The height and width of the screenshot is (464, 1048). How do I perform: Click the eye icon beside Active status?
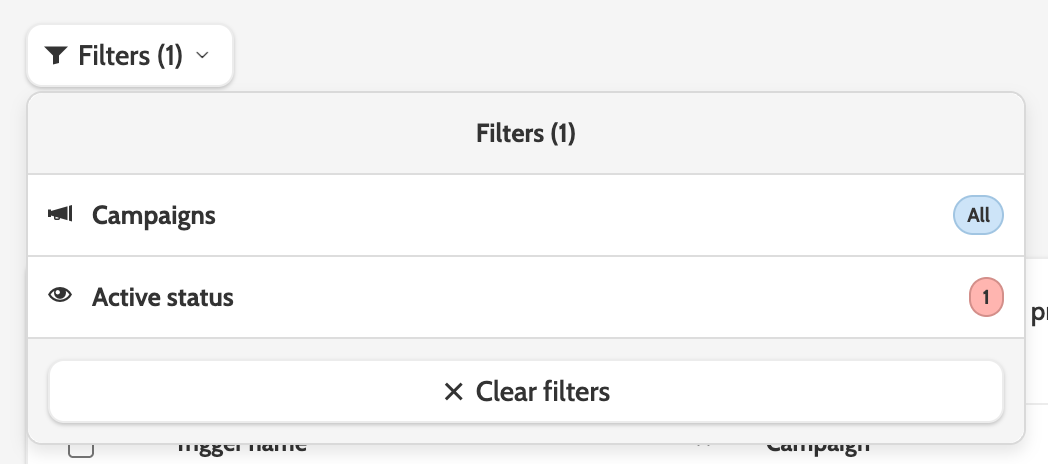coord(60,297)
